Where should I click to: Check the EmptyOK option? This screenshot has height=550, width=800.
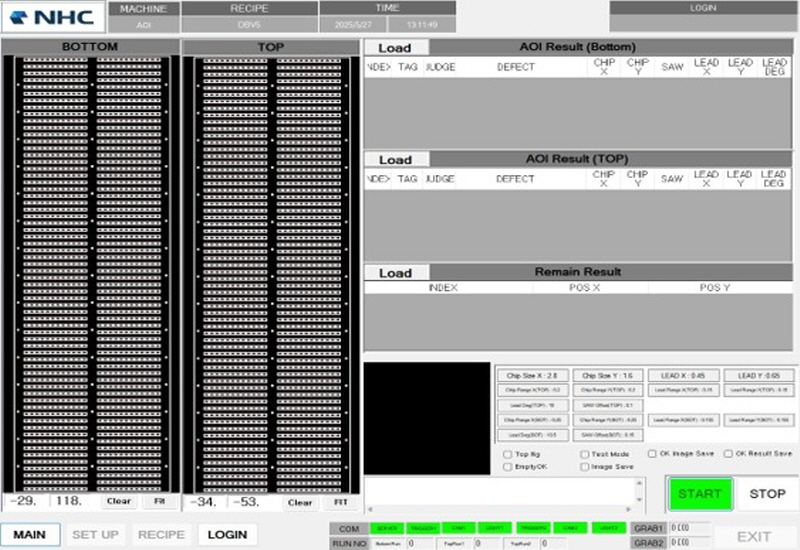coord(508,466)
